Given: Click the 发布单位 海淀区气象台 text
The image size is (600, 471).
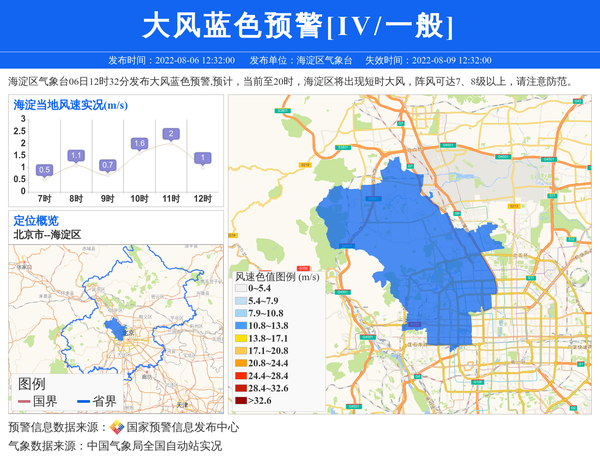Looking at the screenshot, I should [x=300, y=60].
